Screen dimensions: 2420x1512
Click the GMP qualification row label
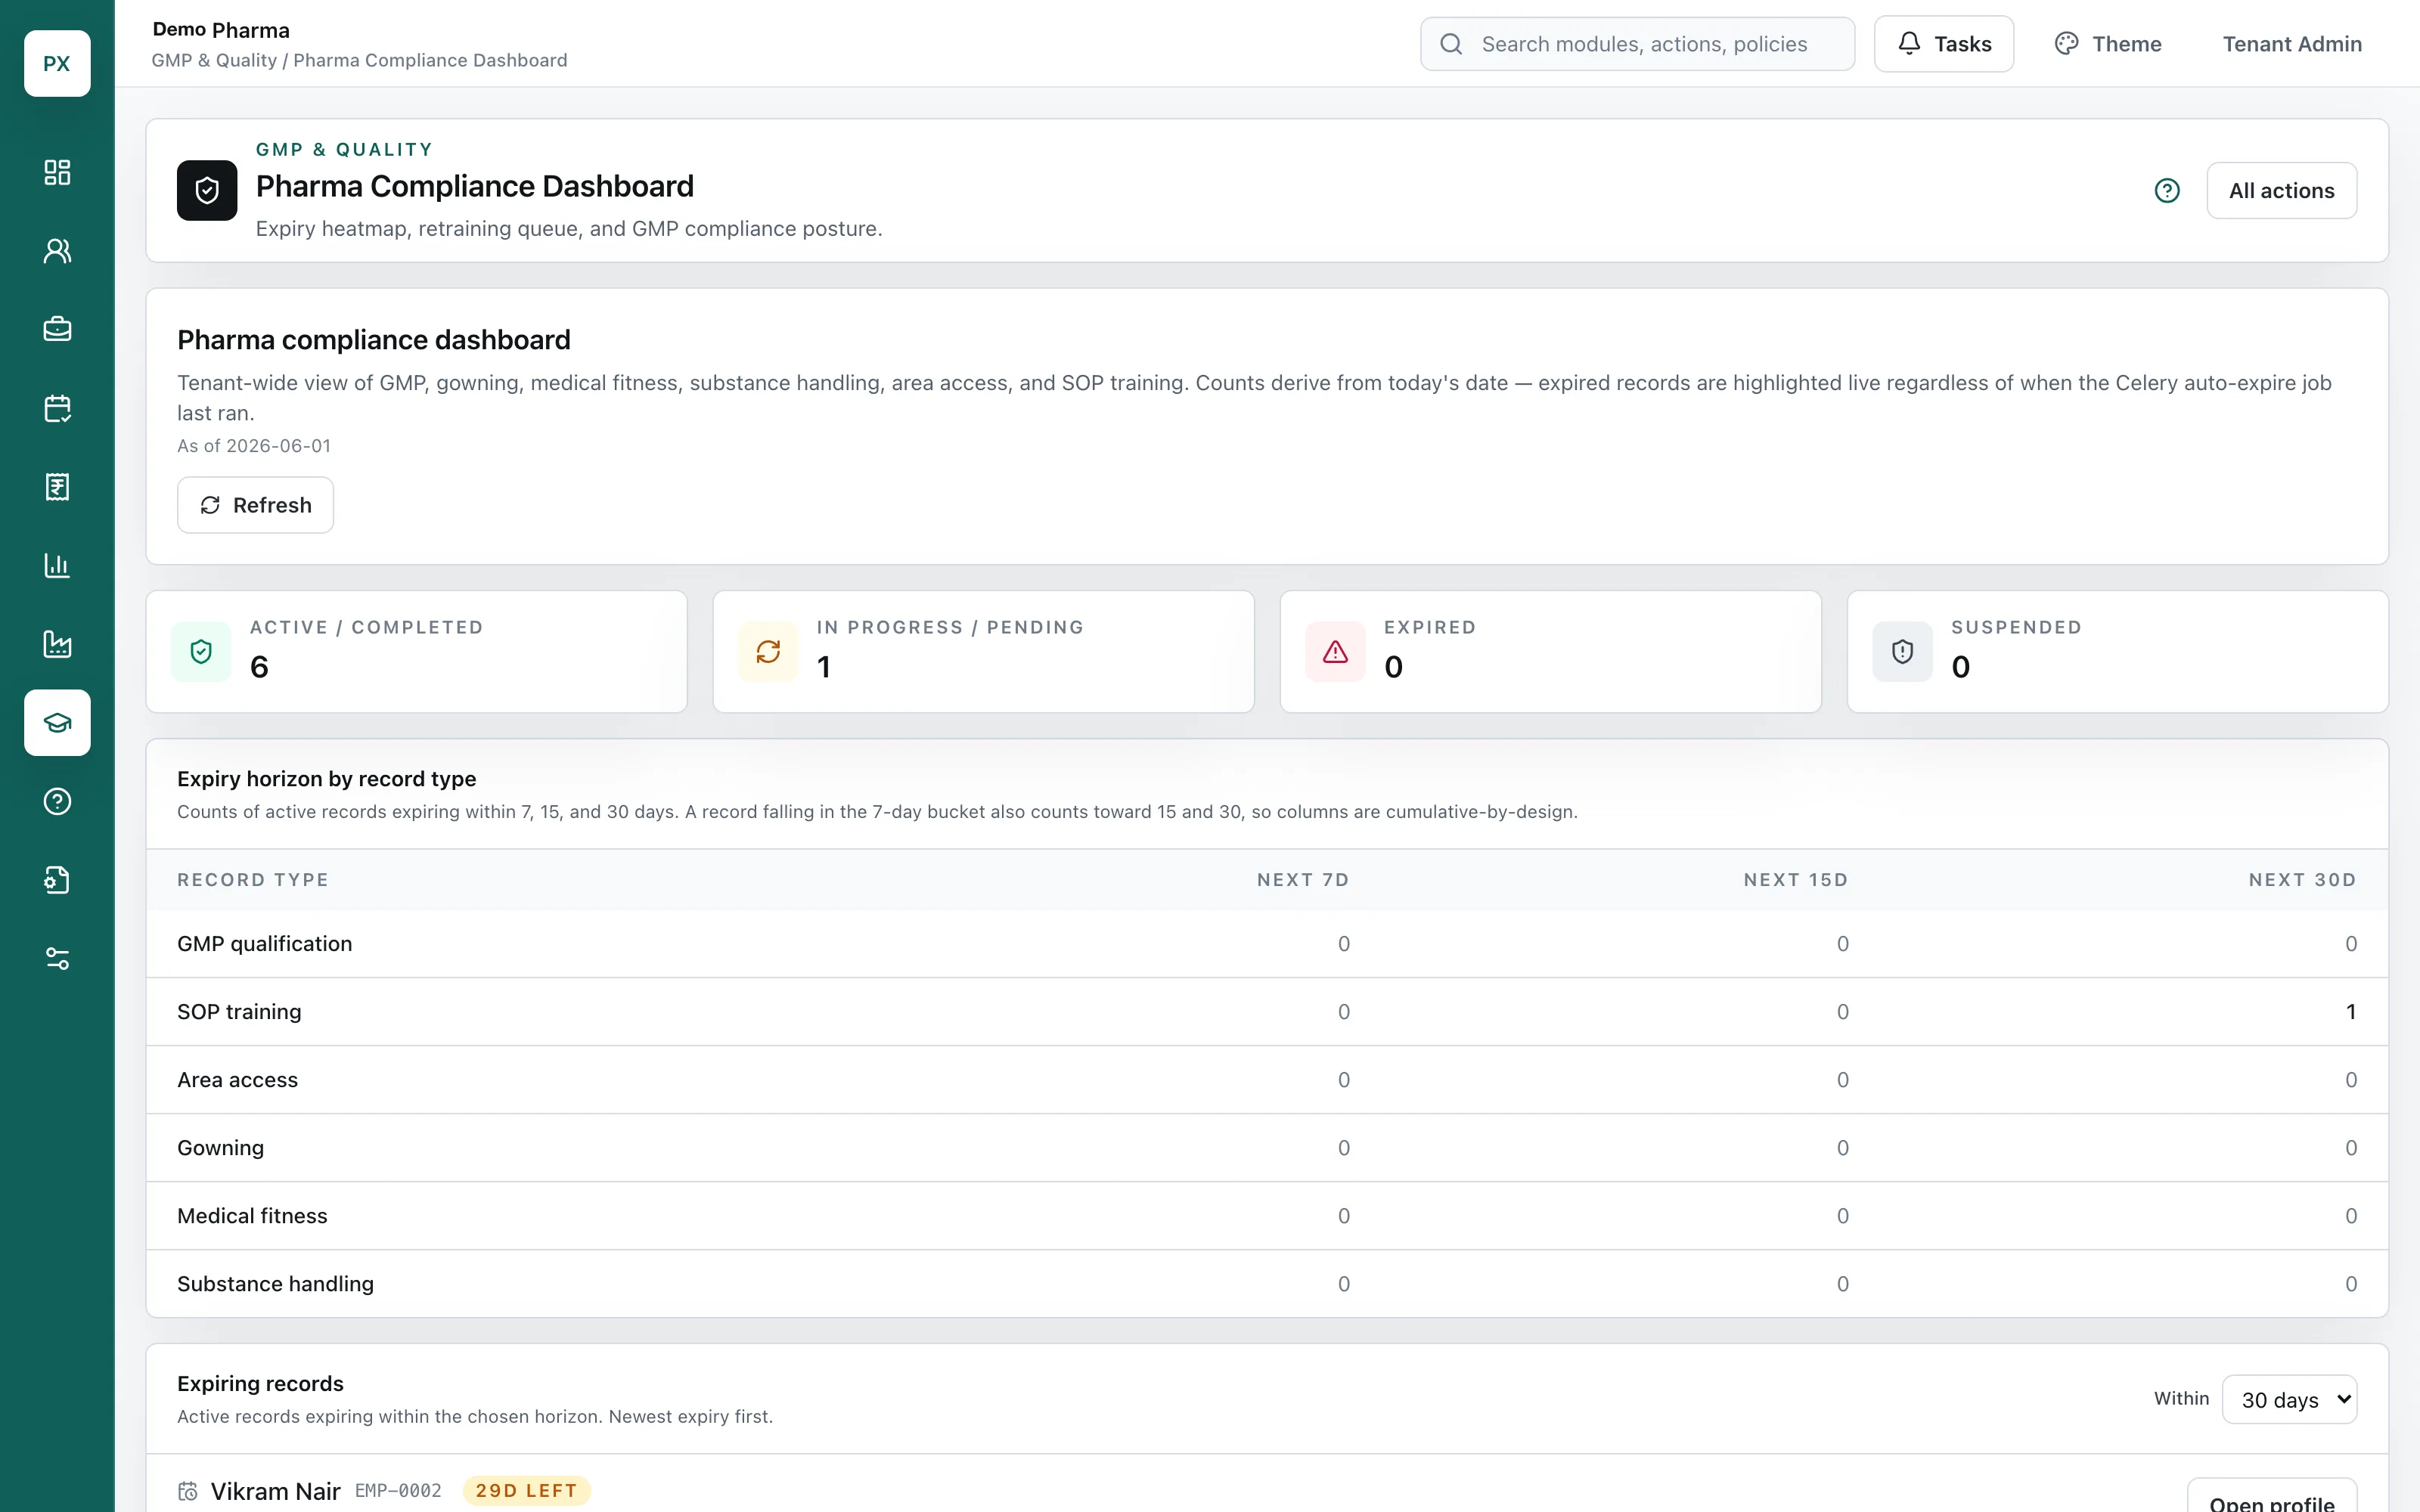coord(264,944)
